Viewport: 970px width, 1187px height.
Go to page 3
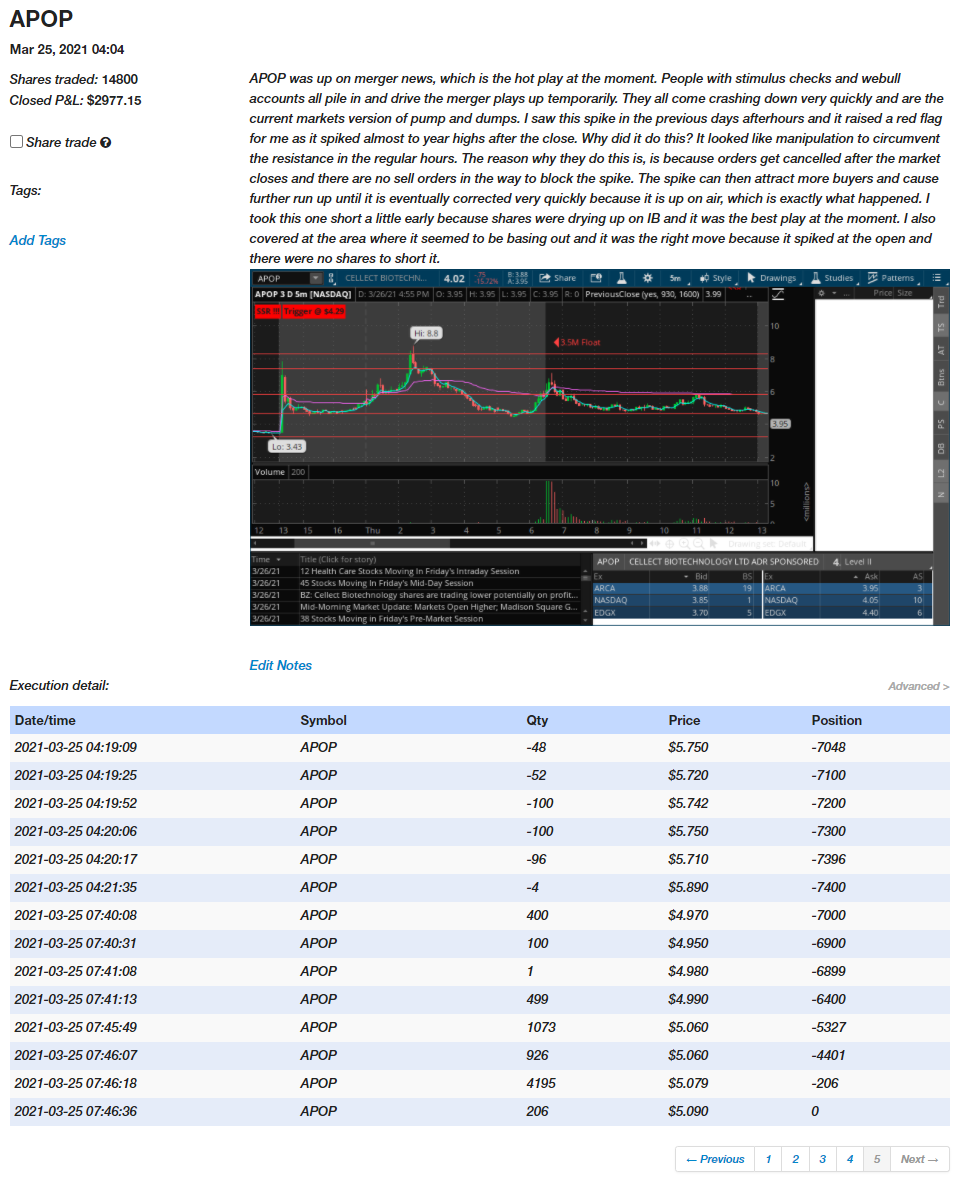(x=822, y=1159)
